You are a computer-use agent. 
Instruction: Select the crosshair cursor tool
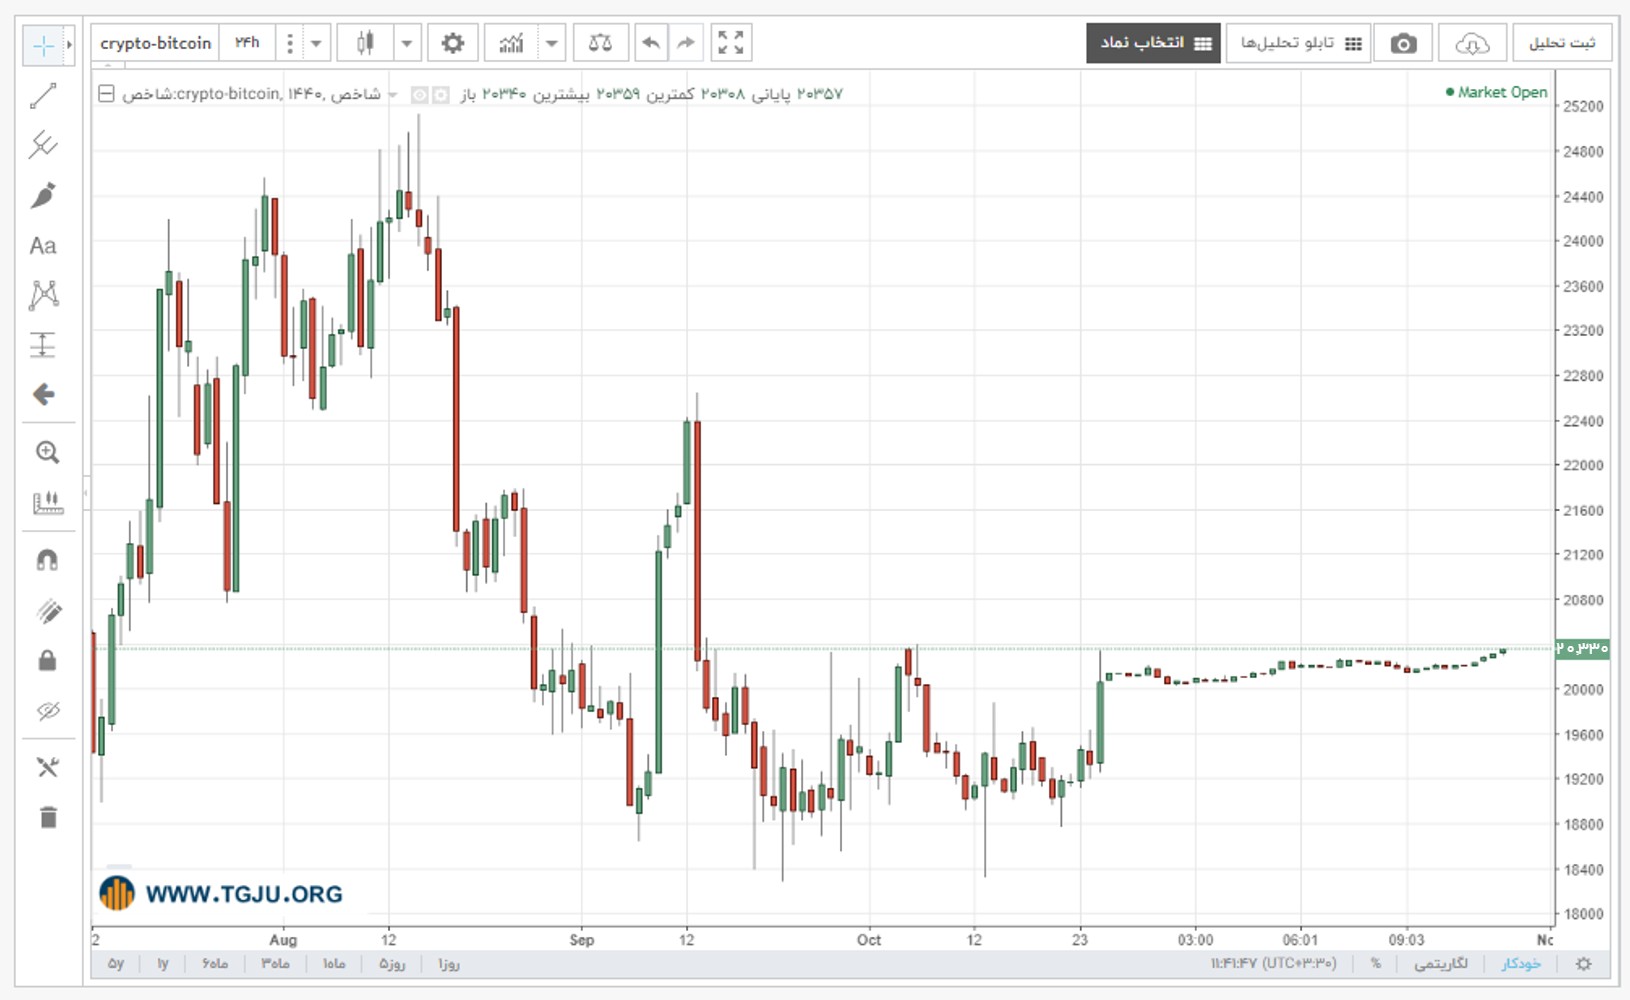click(43, 45)
